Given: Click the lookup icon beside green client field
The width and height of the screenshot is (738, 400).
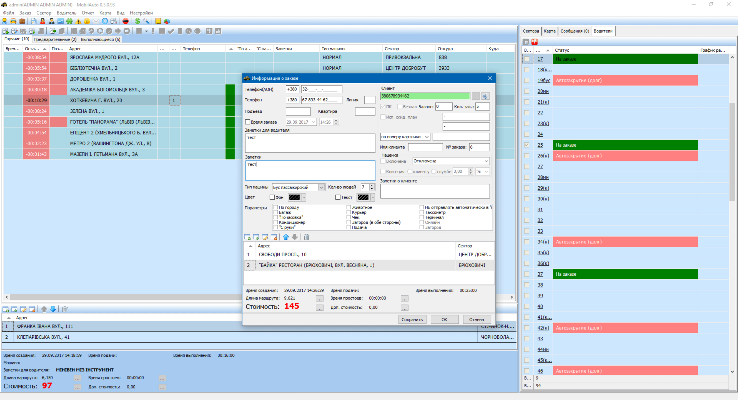Looking at the screenshot, I should coord(484,96).
